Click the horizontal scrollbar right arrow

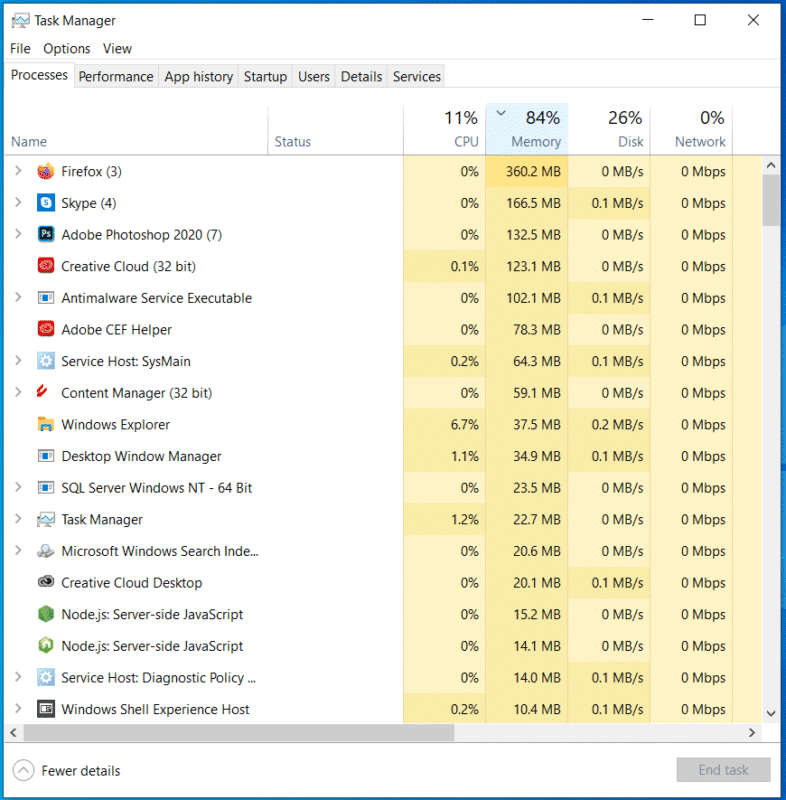(752, 733)
